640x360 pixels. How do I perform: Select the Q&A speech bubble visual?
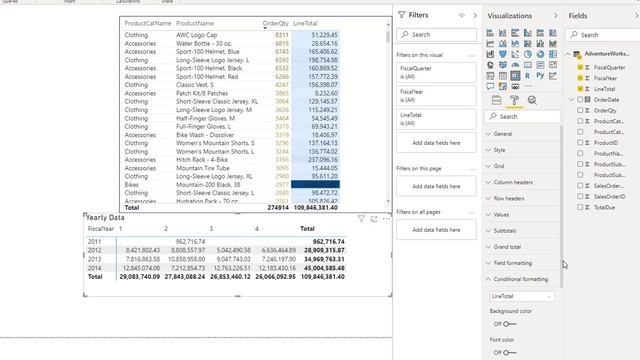click(x=490, y=86)
